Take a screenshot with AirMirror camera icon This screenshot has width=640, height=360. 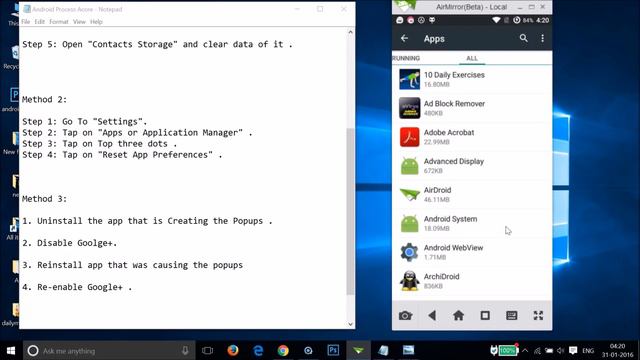coord(405,316)
